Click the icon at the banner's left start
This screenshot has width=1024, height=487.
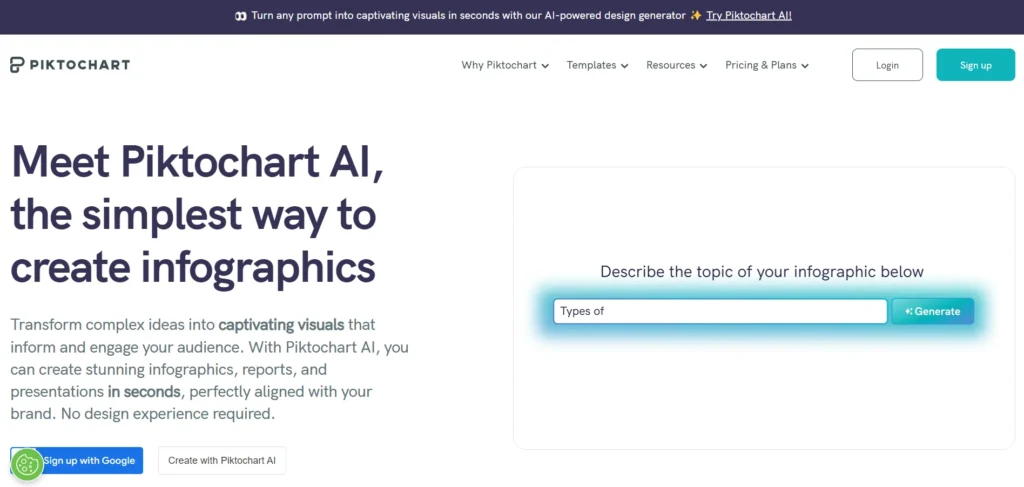[240, 16]
